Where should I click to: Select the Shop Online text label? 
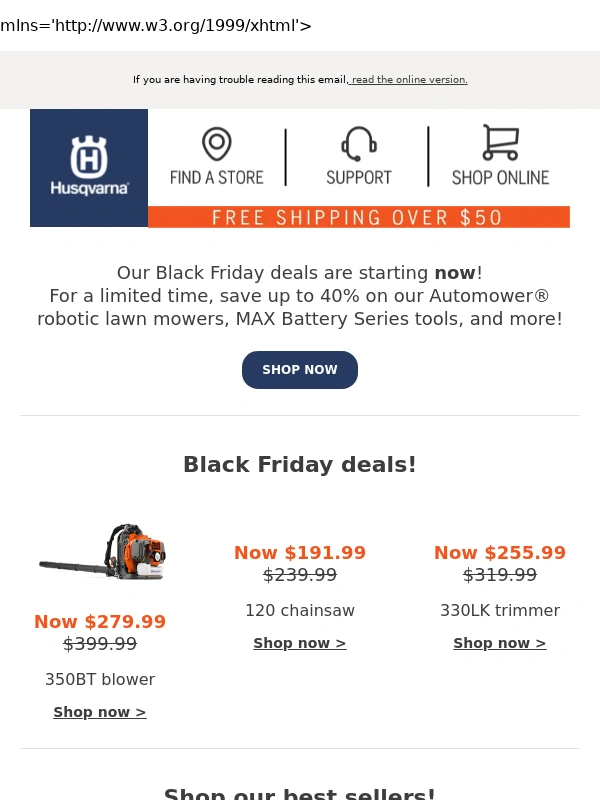coord(500,178)
